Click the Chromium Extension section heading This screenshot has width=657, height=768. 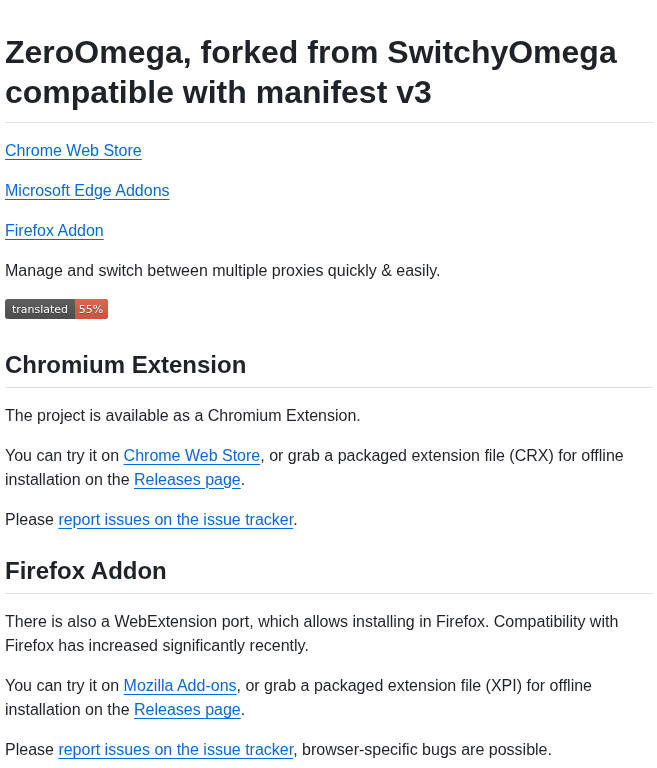click(125, 365)
